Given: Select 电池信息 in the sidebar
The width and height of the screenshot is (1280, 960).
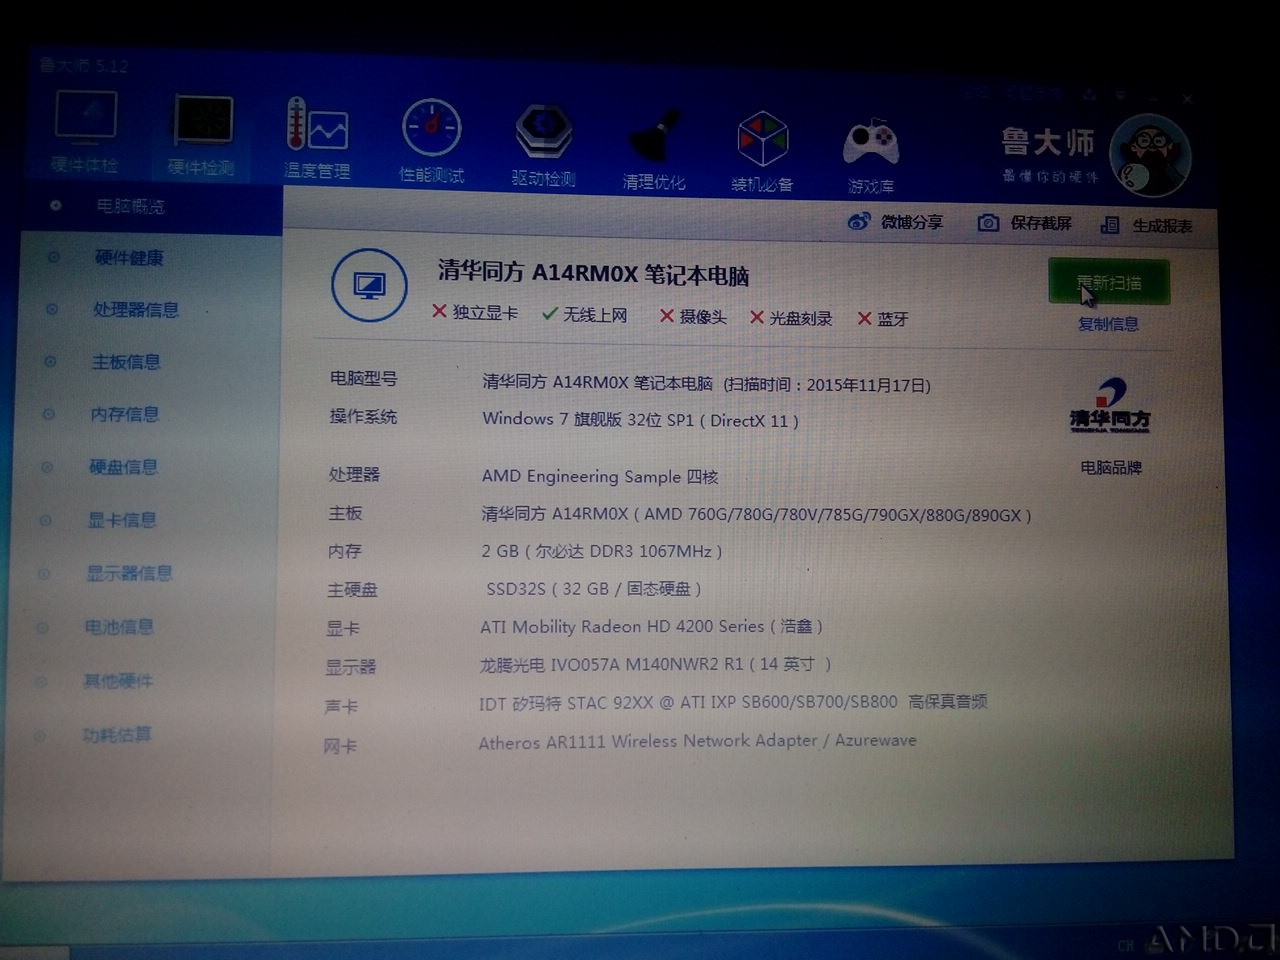Looking at the screenshot, I should (x=119, y=627).
